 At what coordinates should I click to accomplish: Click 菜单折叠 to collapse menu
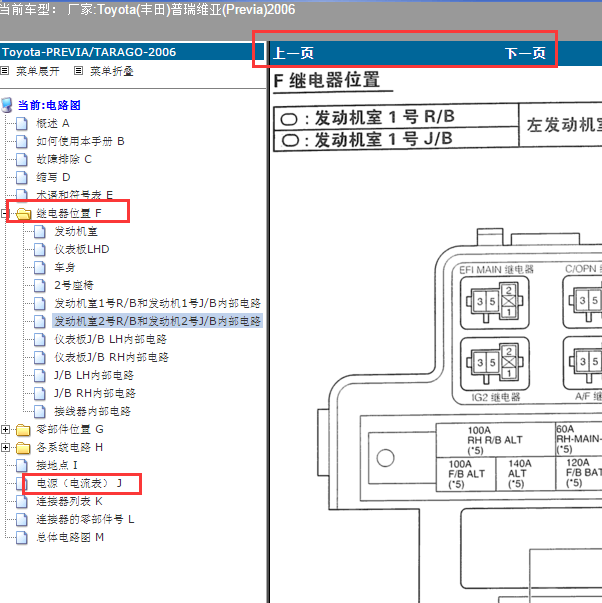112,71
